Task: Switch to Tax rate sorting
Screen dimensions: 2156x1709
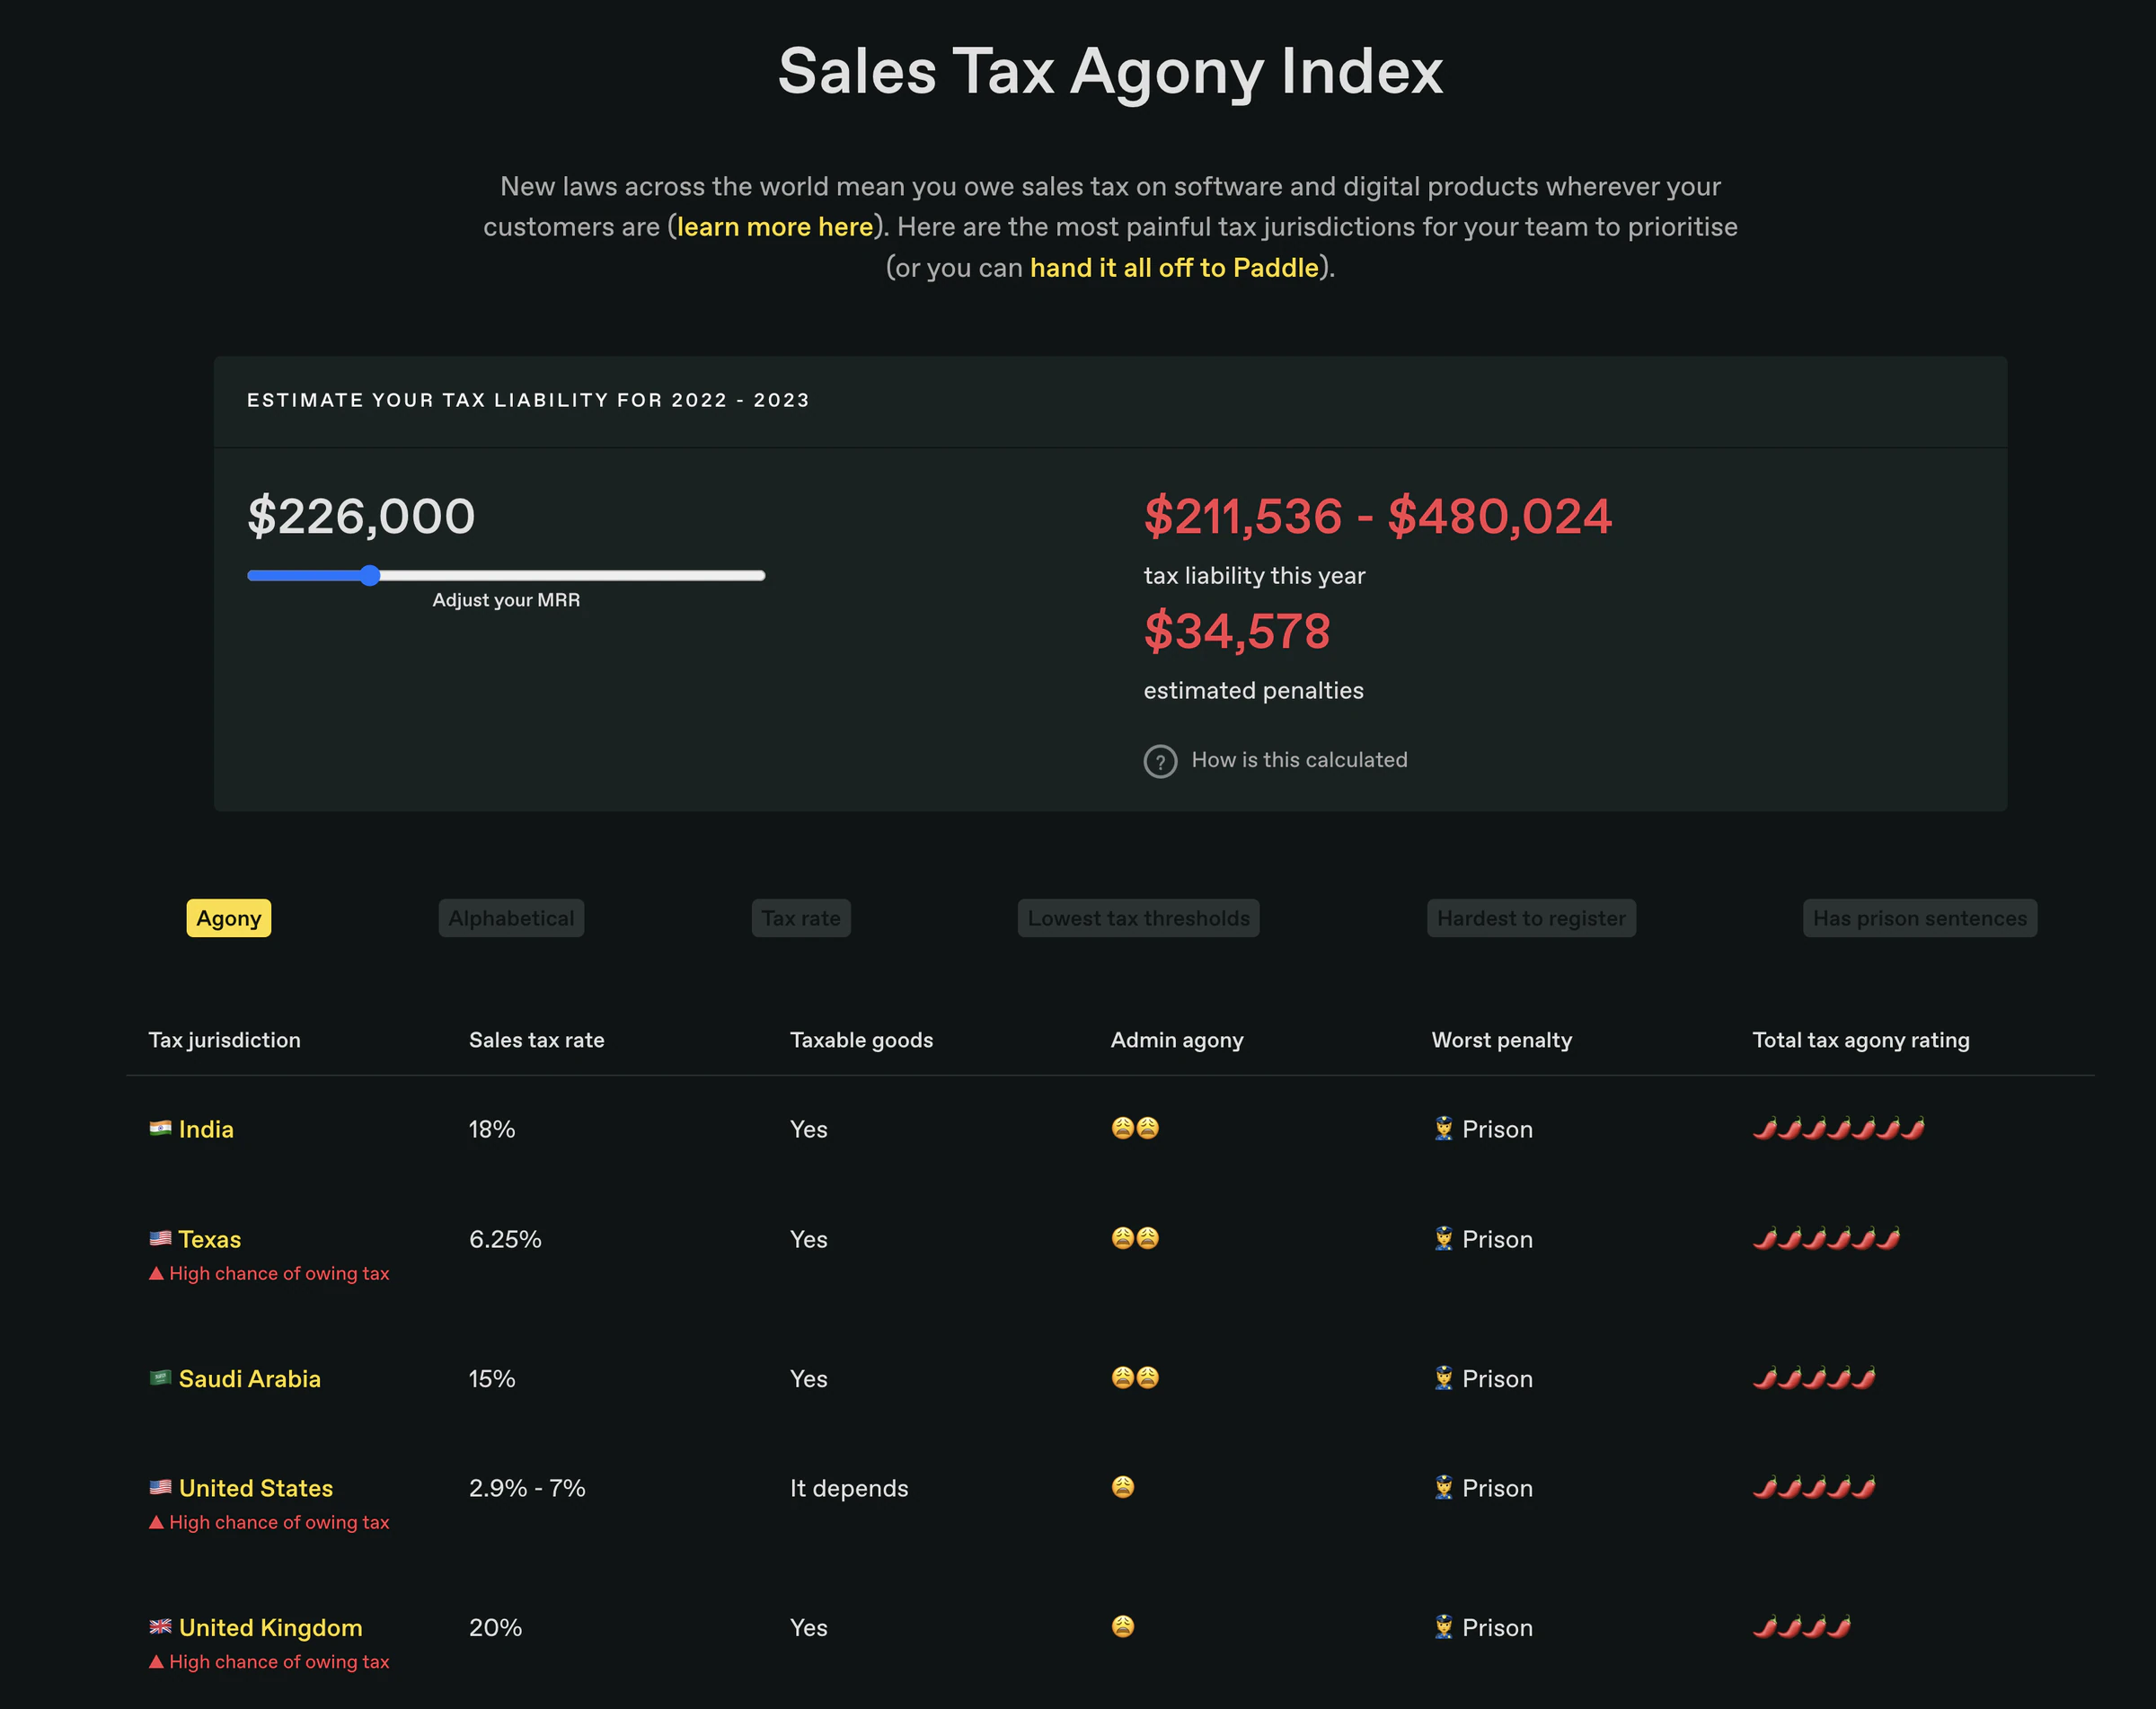Action: pos(801,918)
